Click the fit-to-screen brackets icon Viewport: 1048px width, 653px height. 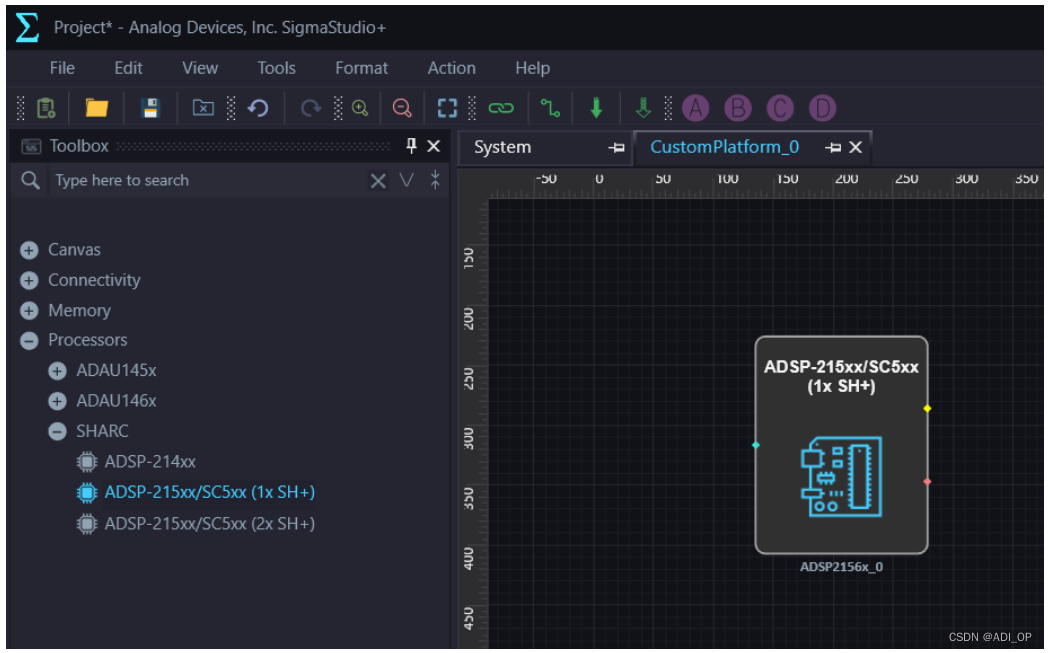[x=447, y=108]
